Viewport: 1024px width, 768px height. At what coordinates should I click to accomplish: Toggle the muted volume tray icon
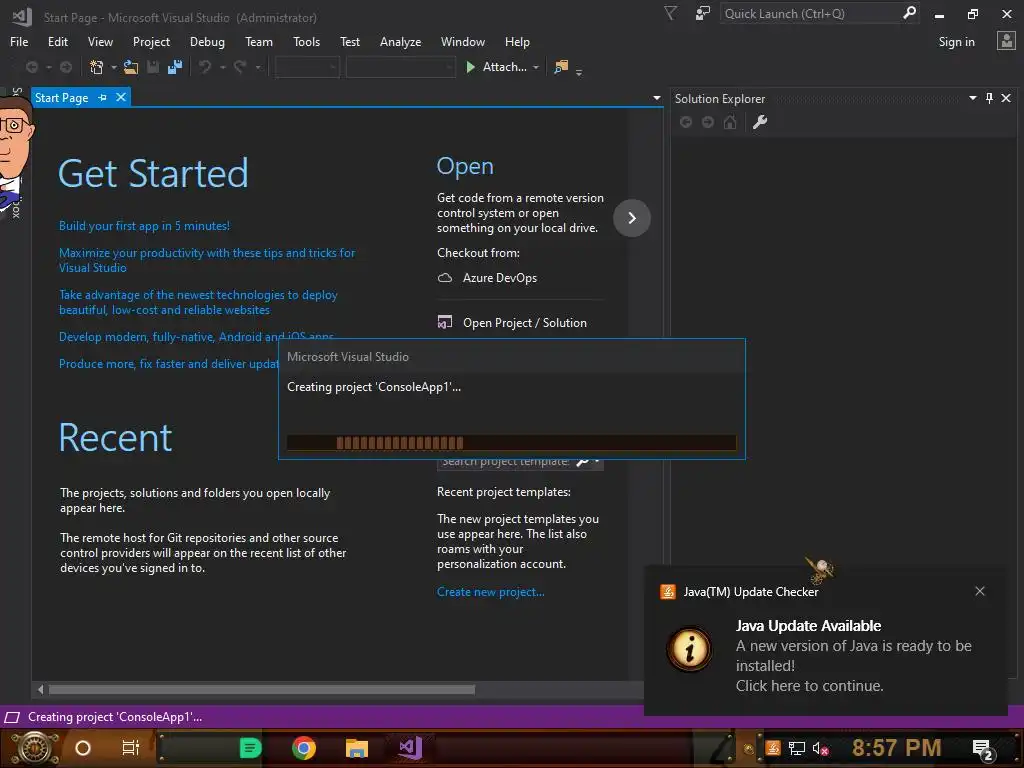pos(820,748)
